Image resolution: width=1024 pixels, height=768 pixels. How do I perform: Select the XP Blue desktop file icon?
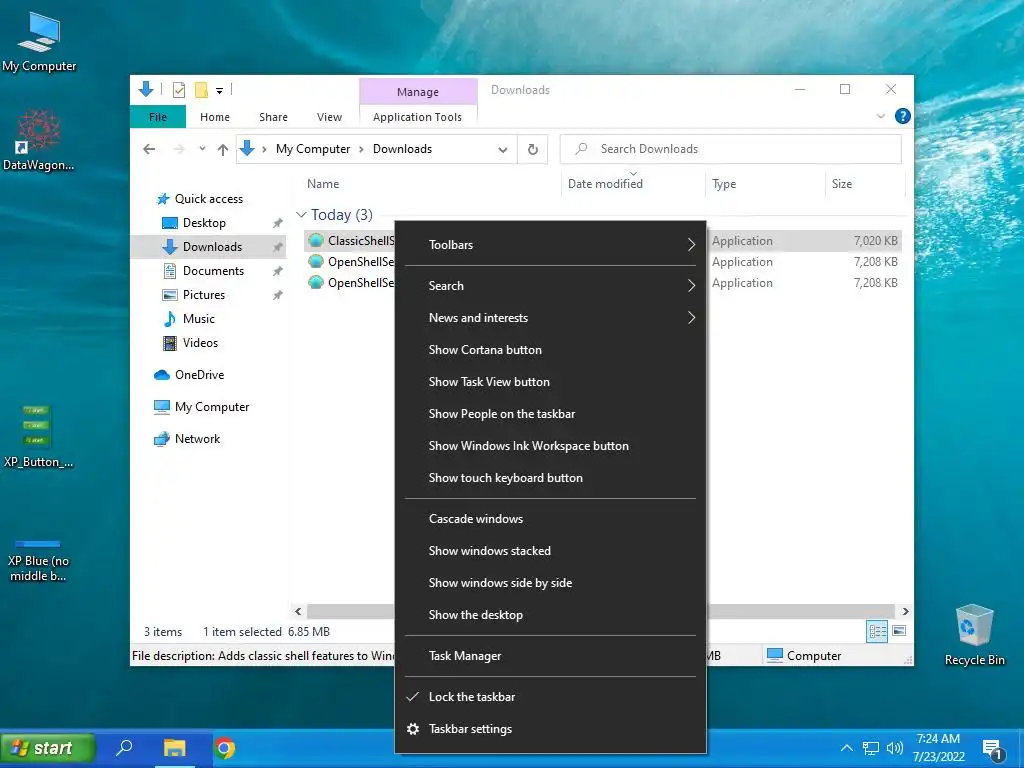(38, 560)
